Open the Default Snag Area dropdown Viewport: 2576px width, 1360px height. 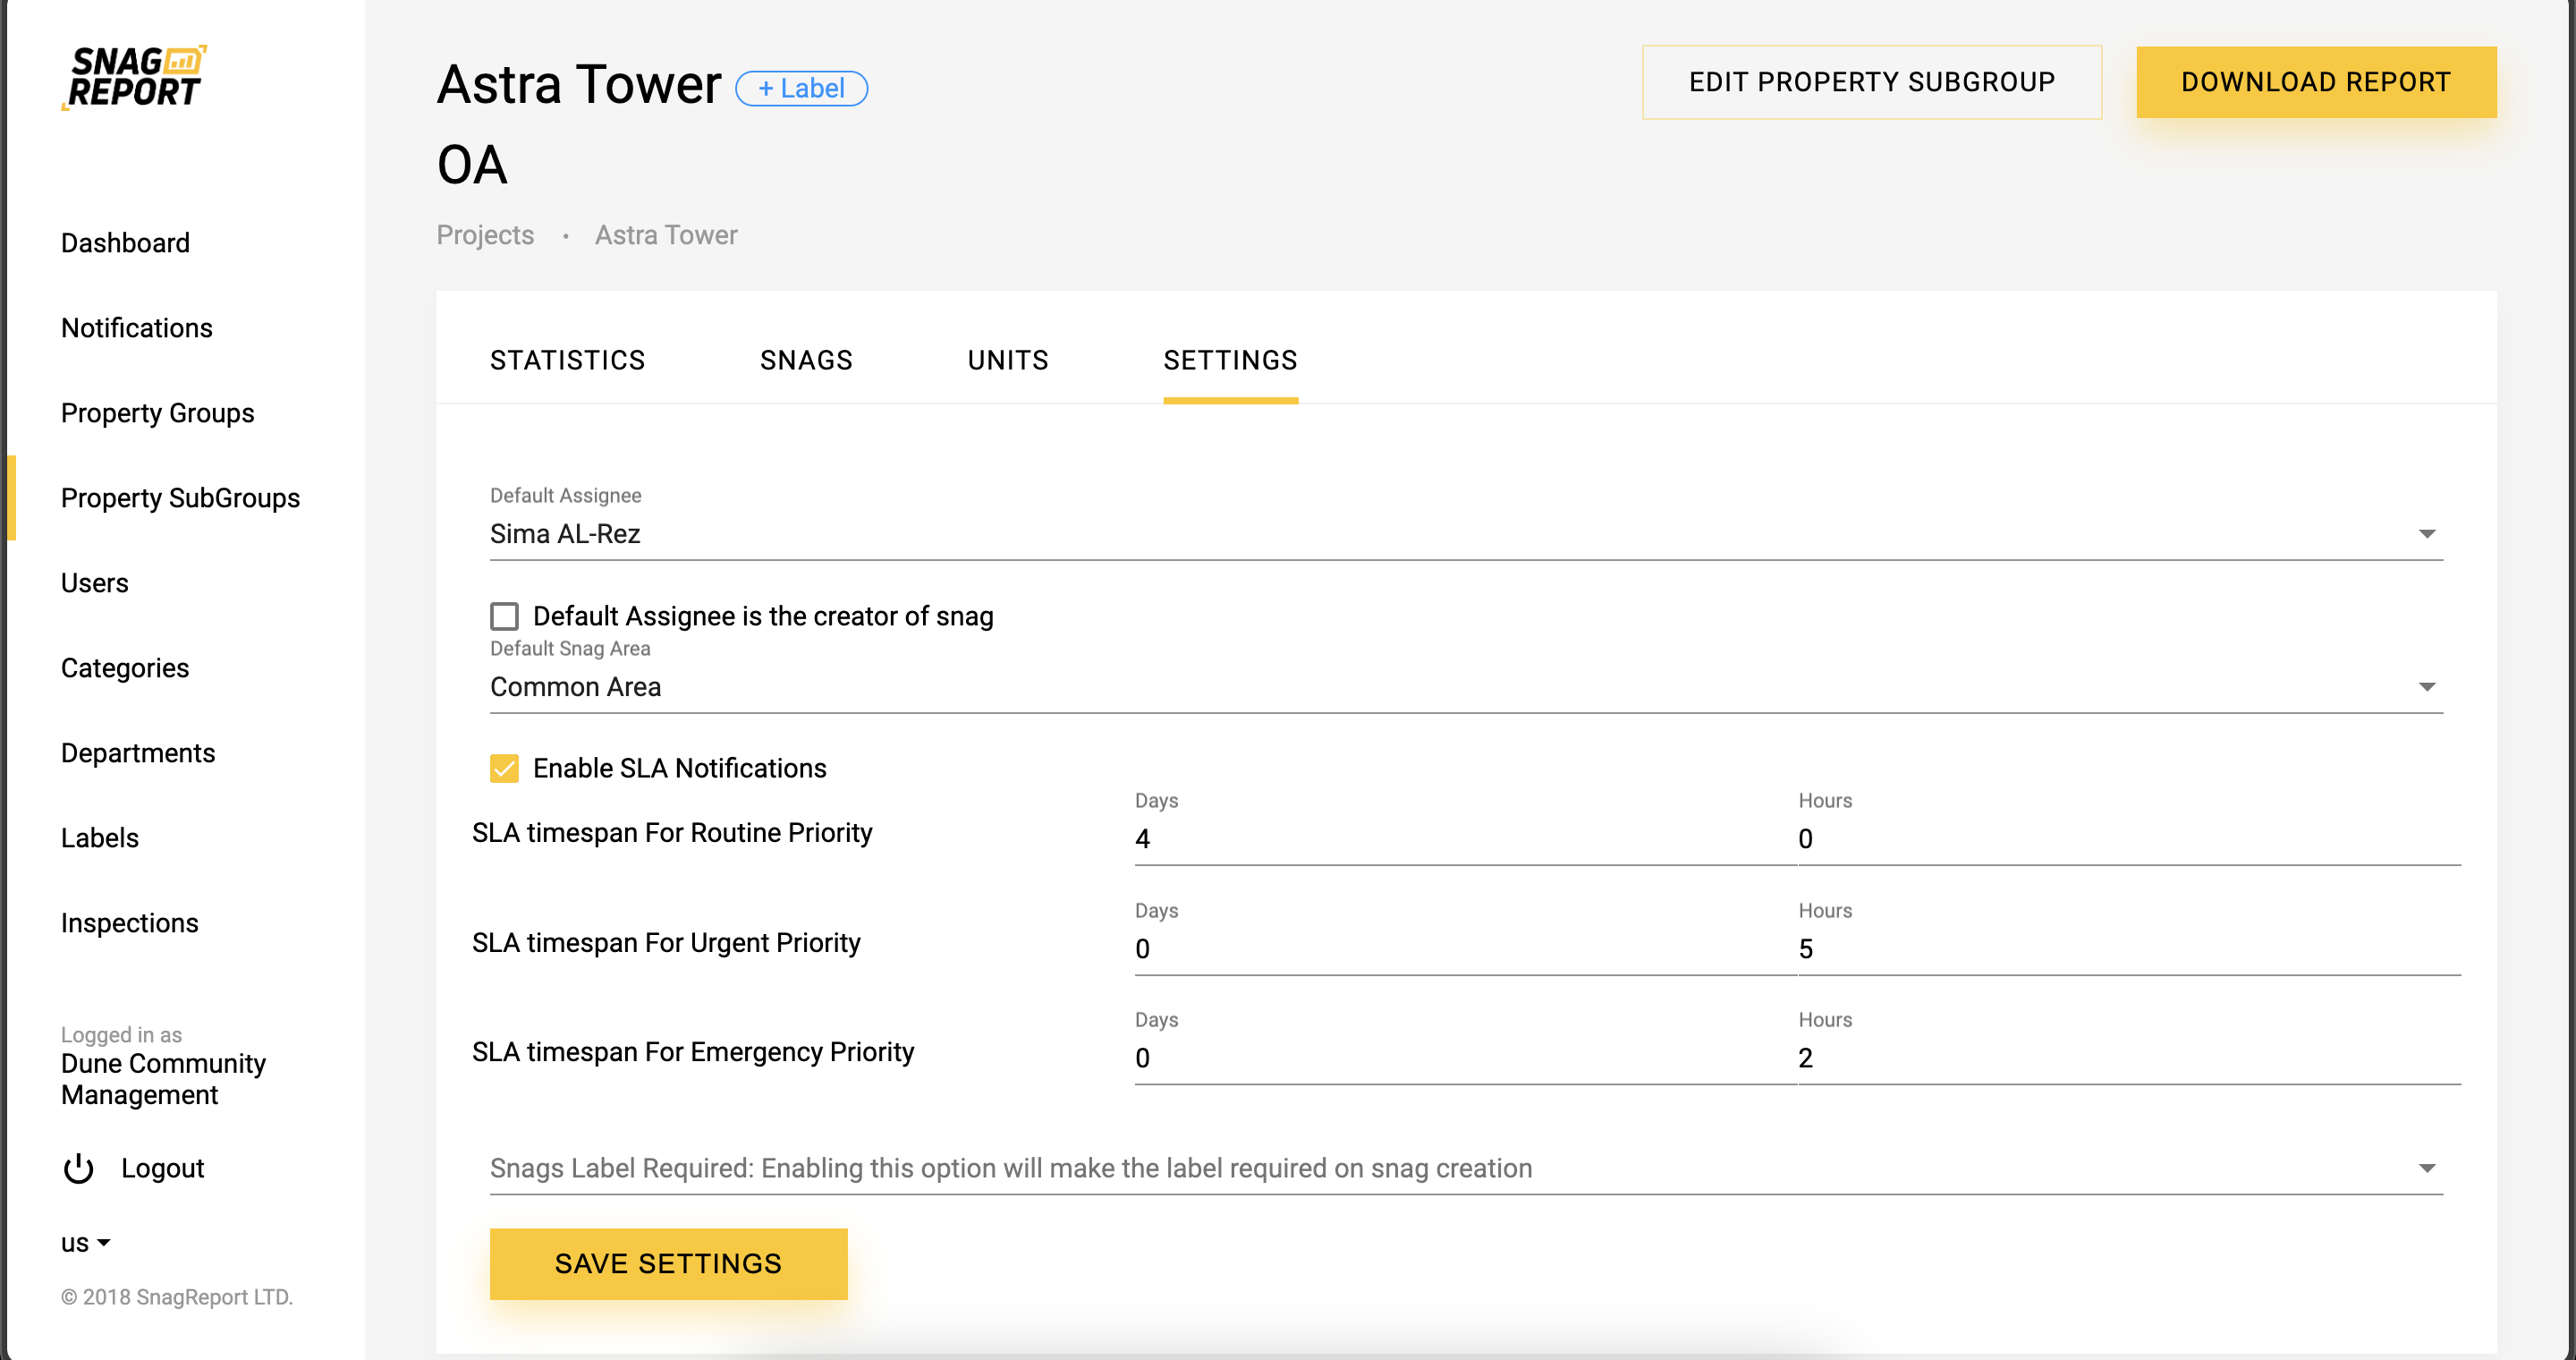coord(2426,687)
